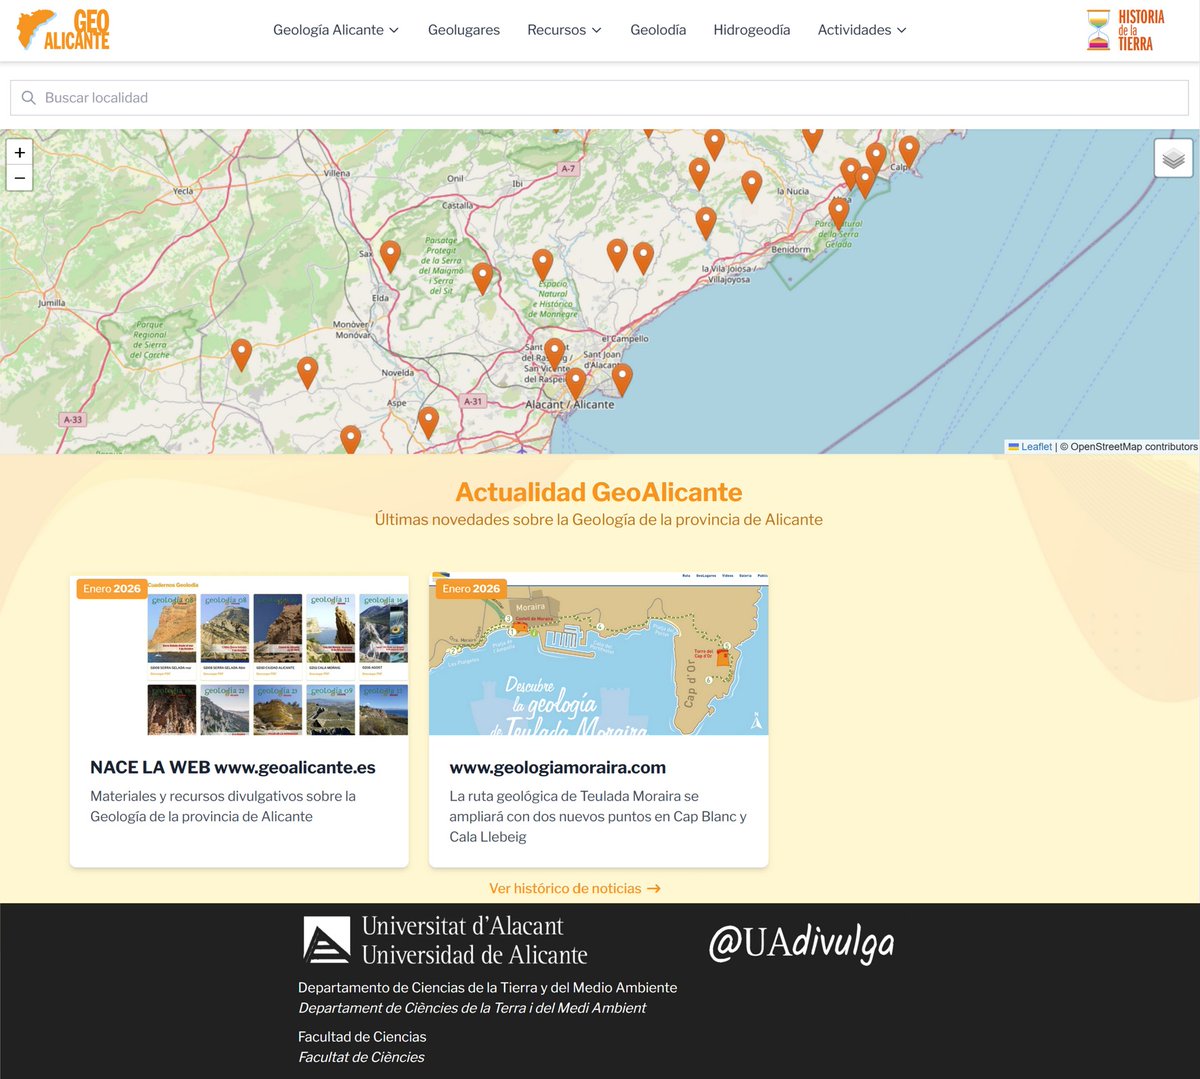Screen dimensions: 1200x1079
Task: Select marker near Sierra del Carche park
Action: click(x=241, y=354)
